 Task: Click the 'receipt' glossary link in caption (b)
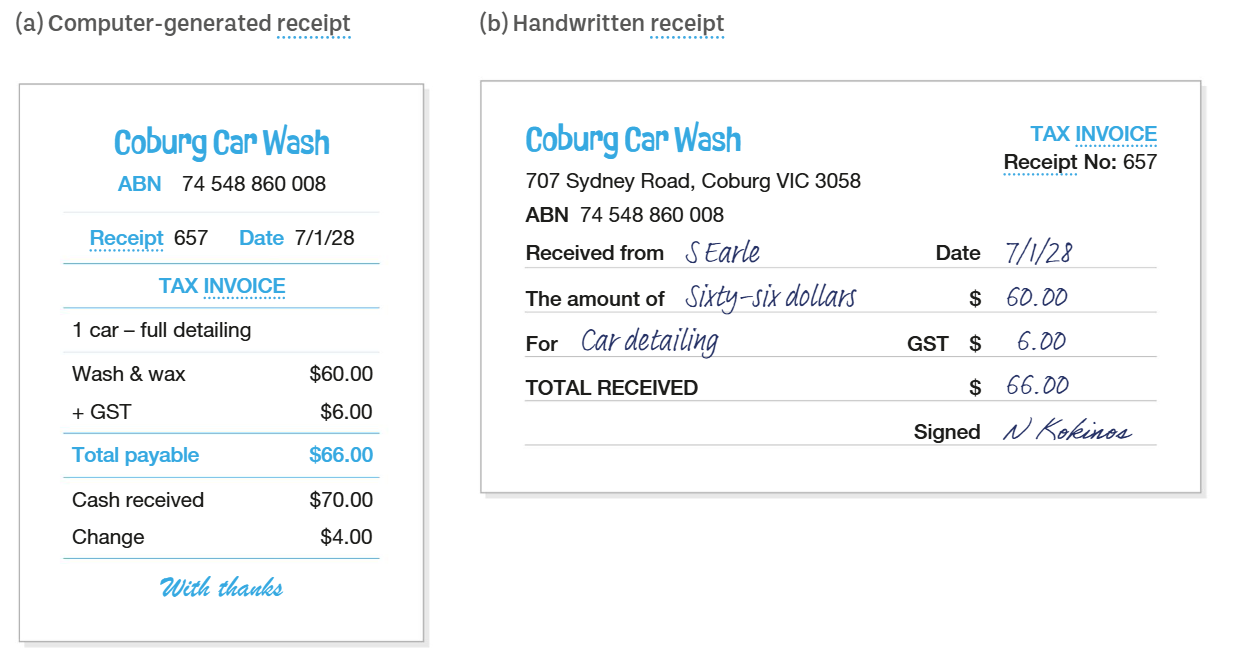687,24
